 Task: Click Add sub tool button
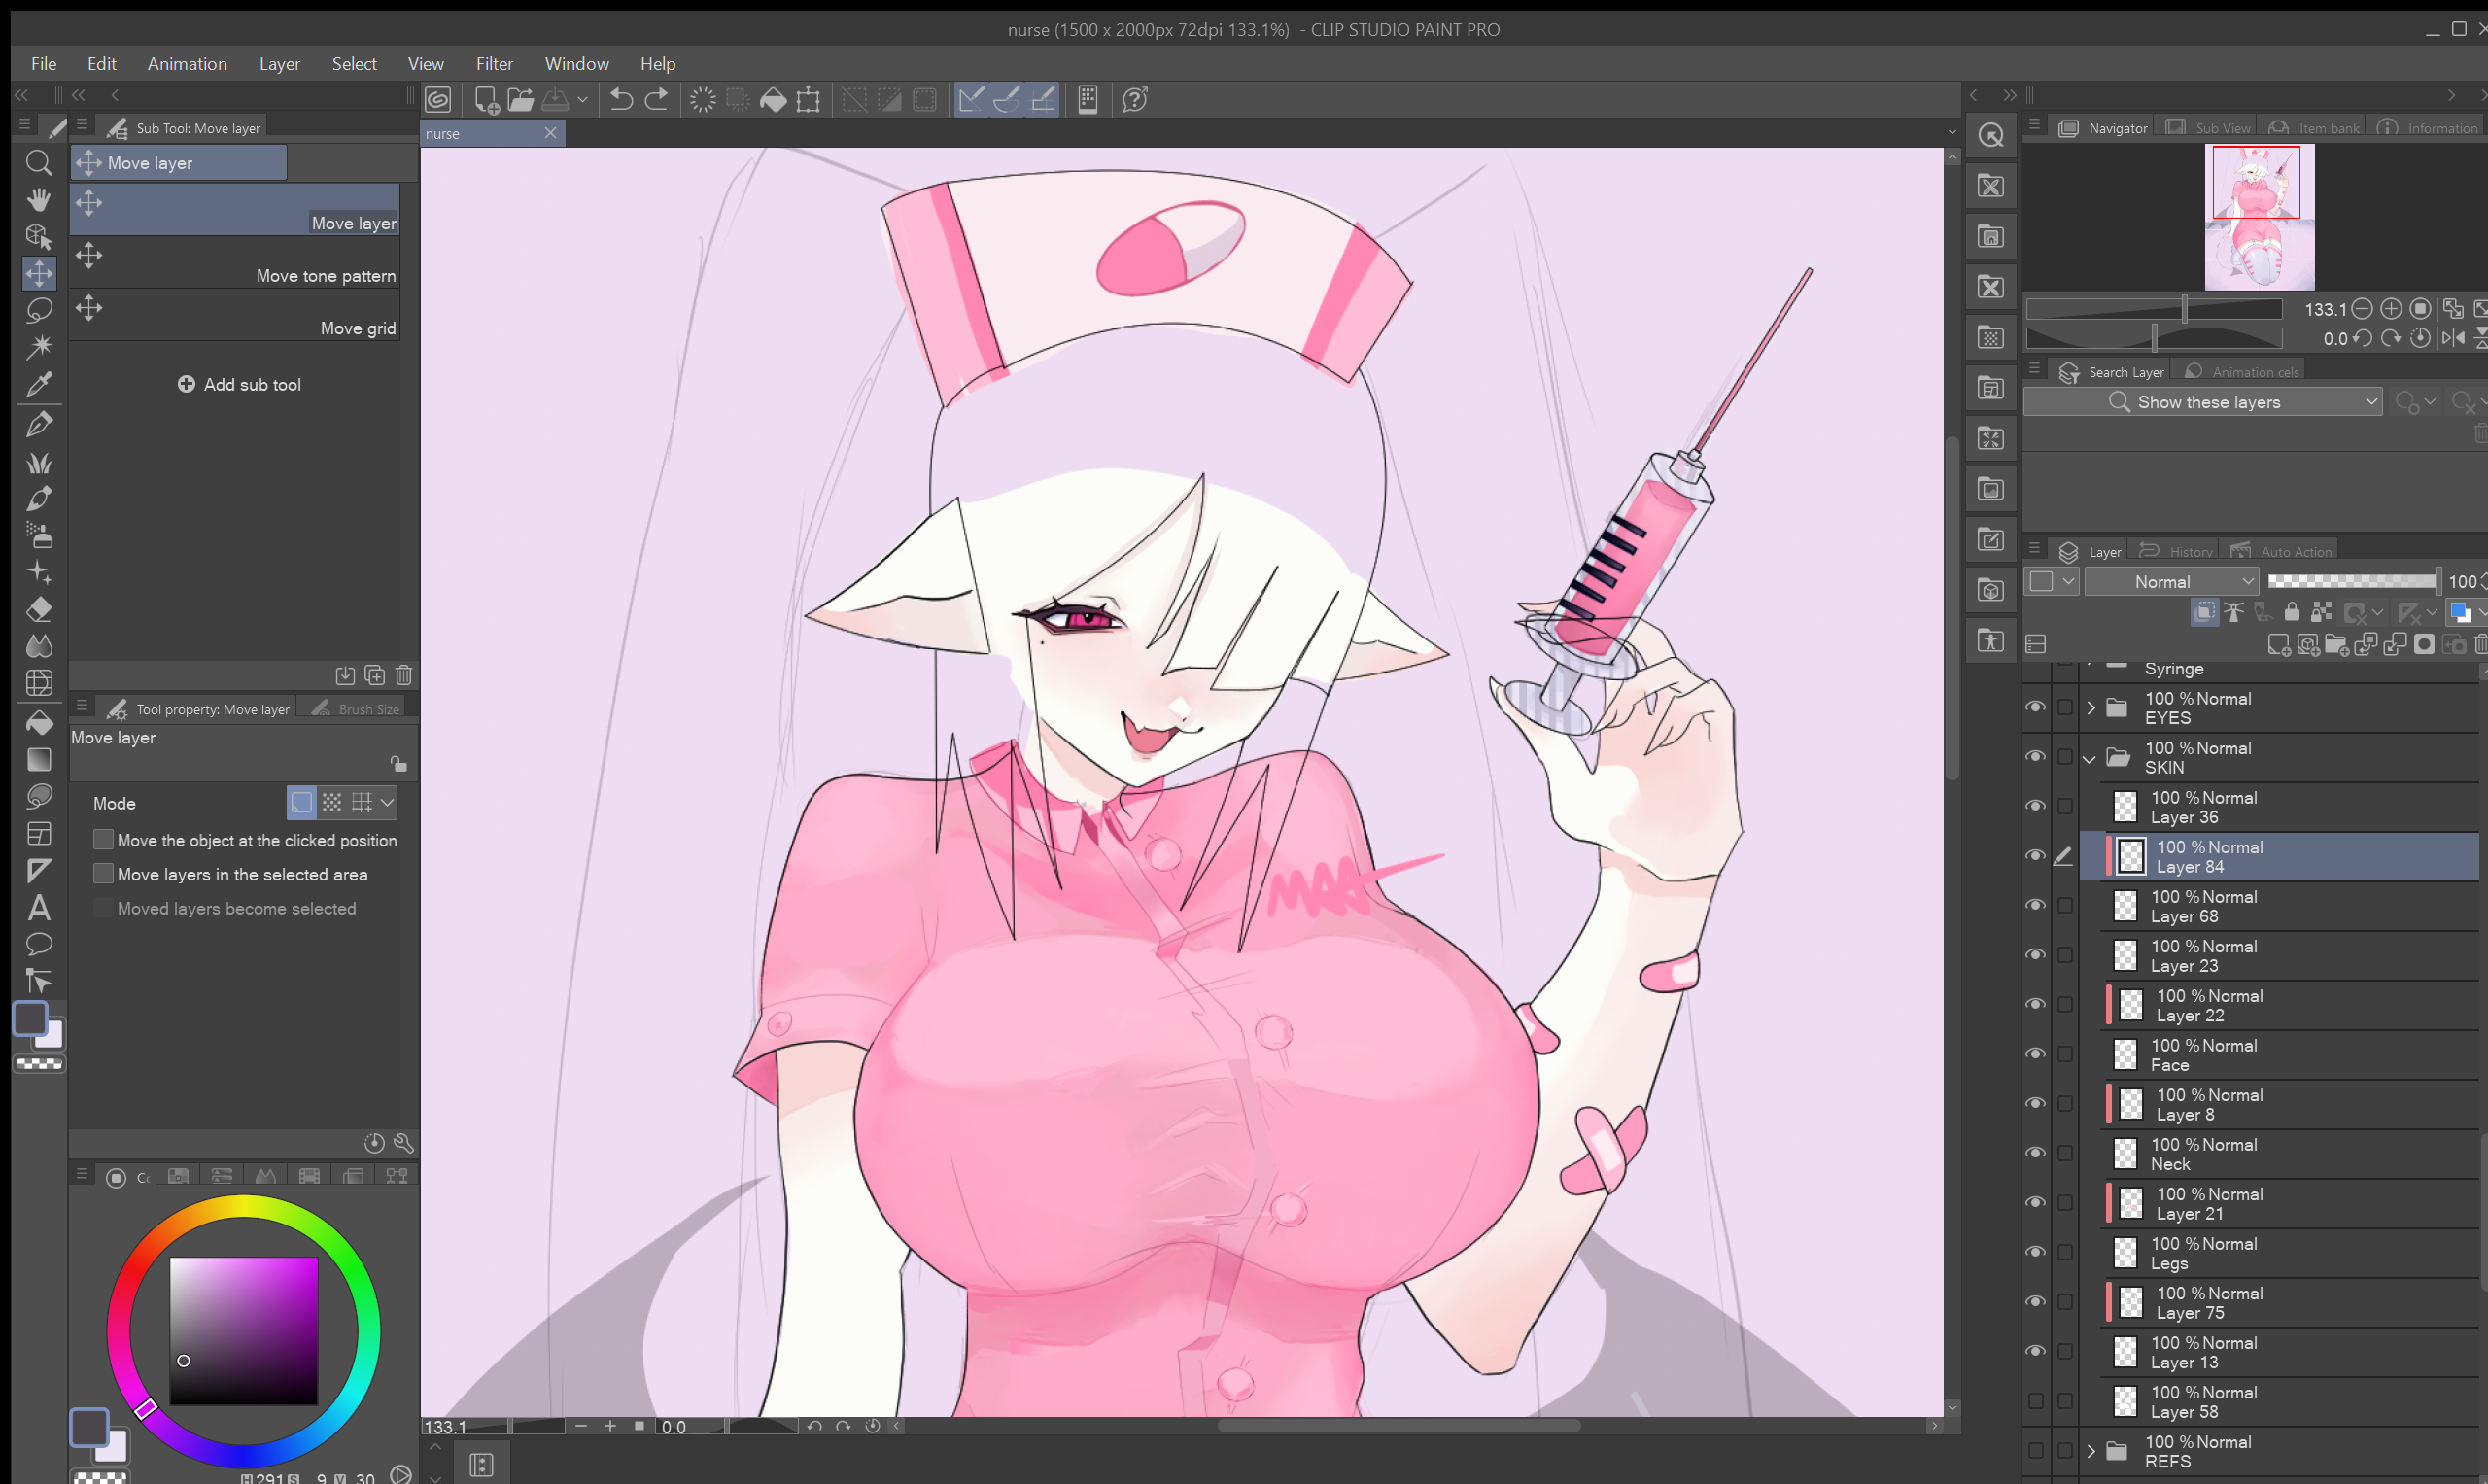(x=240, y=384)
